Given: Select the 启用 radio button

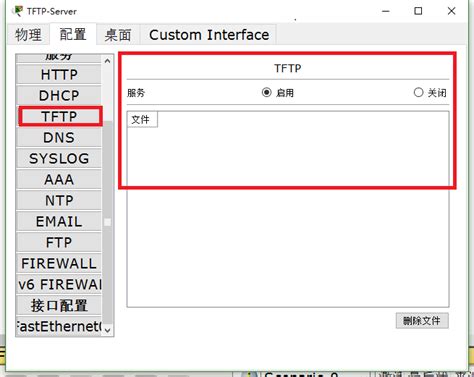Looking at the screenshot, I should coord(267,92).
